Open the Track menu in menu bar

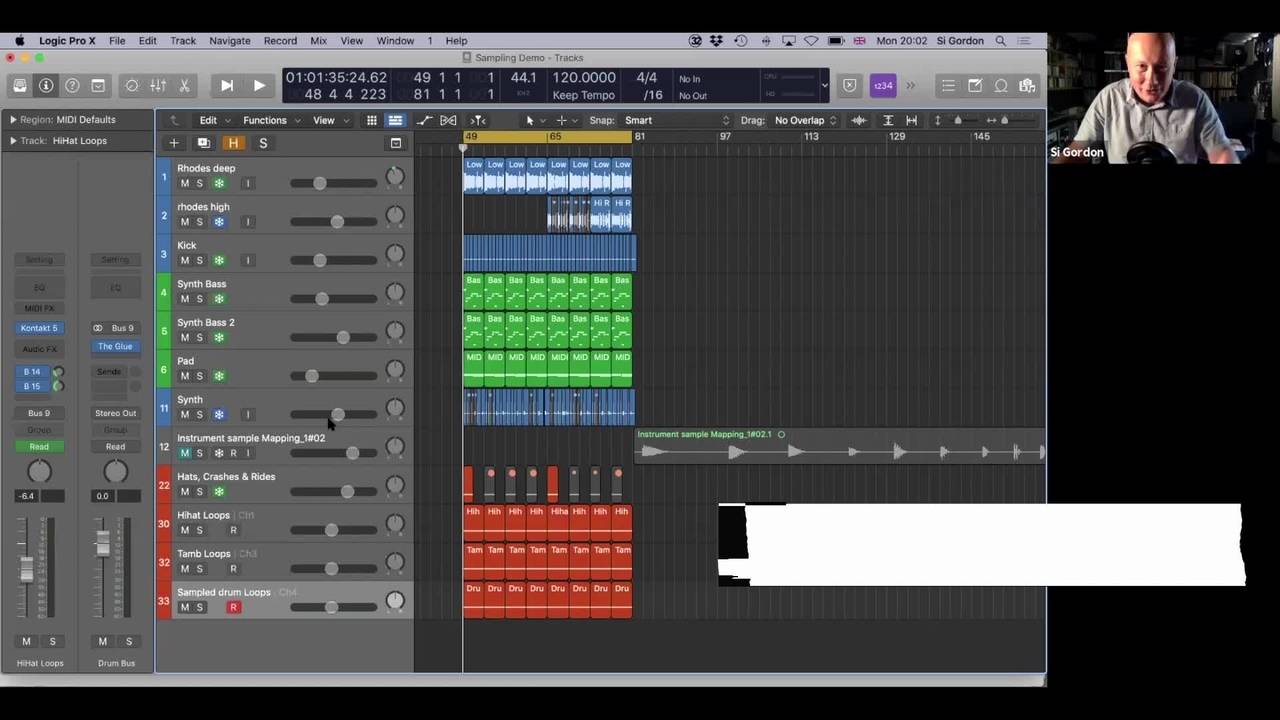tap(183, 41)
